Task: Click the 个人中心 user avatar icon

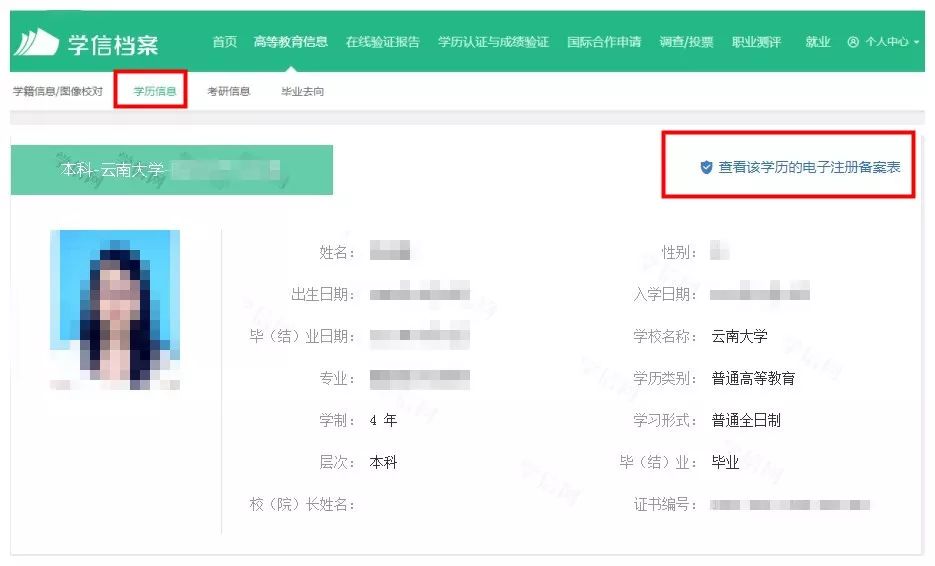Action: [853, 42]
